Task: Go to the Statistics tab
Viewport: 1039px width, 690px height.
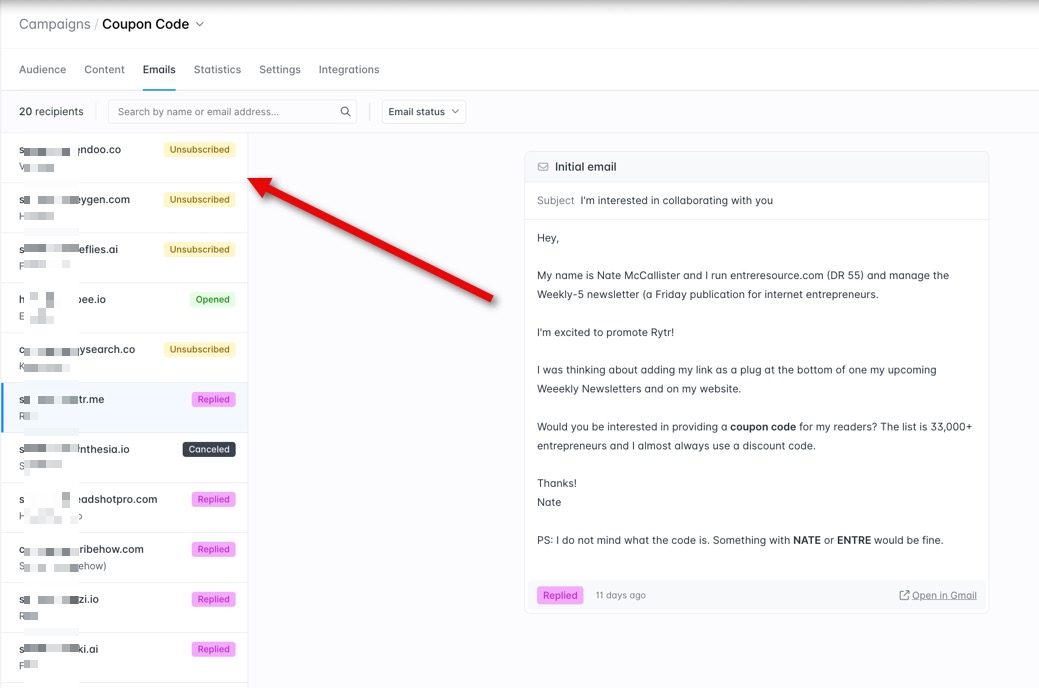Action: point(217,70)
